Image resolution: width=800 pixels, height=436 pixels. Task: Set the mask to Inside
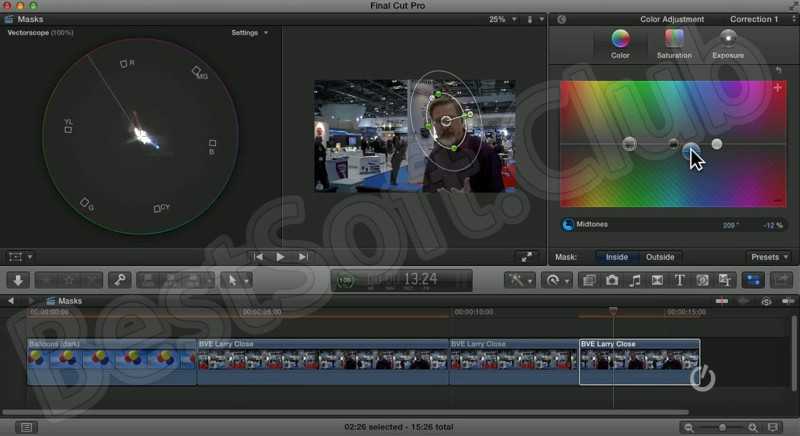pyautogui.click(x=617, y=257)
